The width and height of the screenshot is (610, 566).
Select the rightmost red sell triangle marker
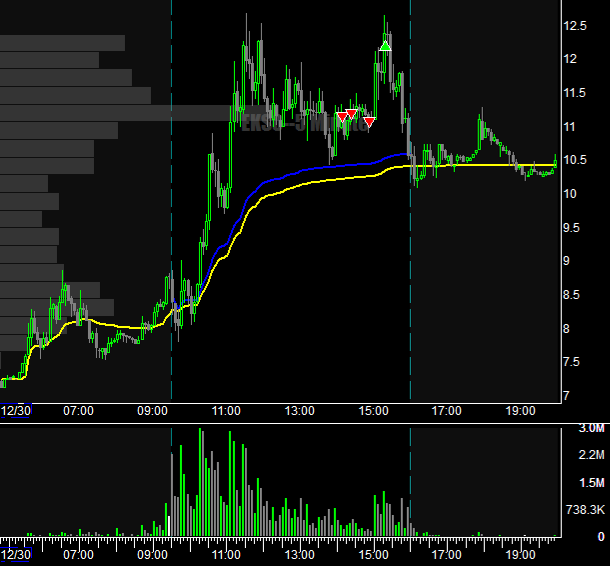click(369, 122)
